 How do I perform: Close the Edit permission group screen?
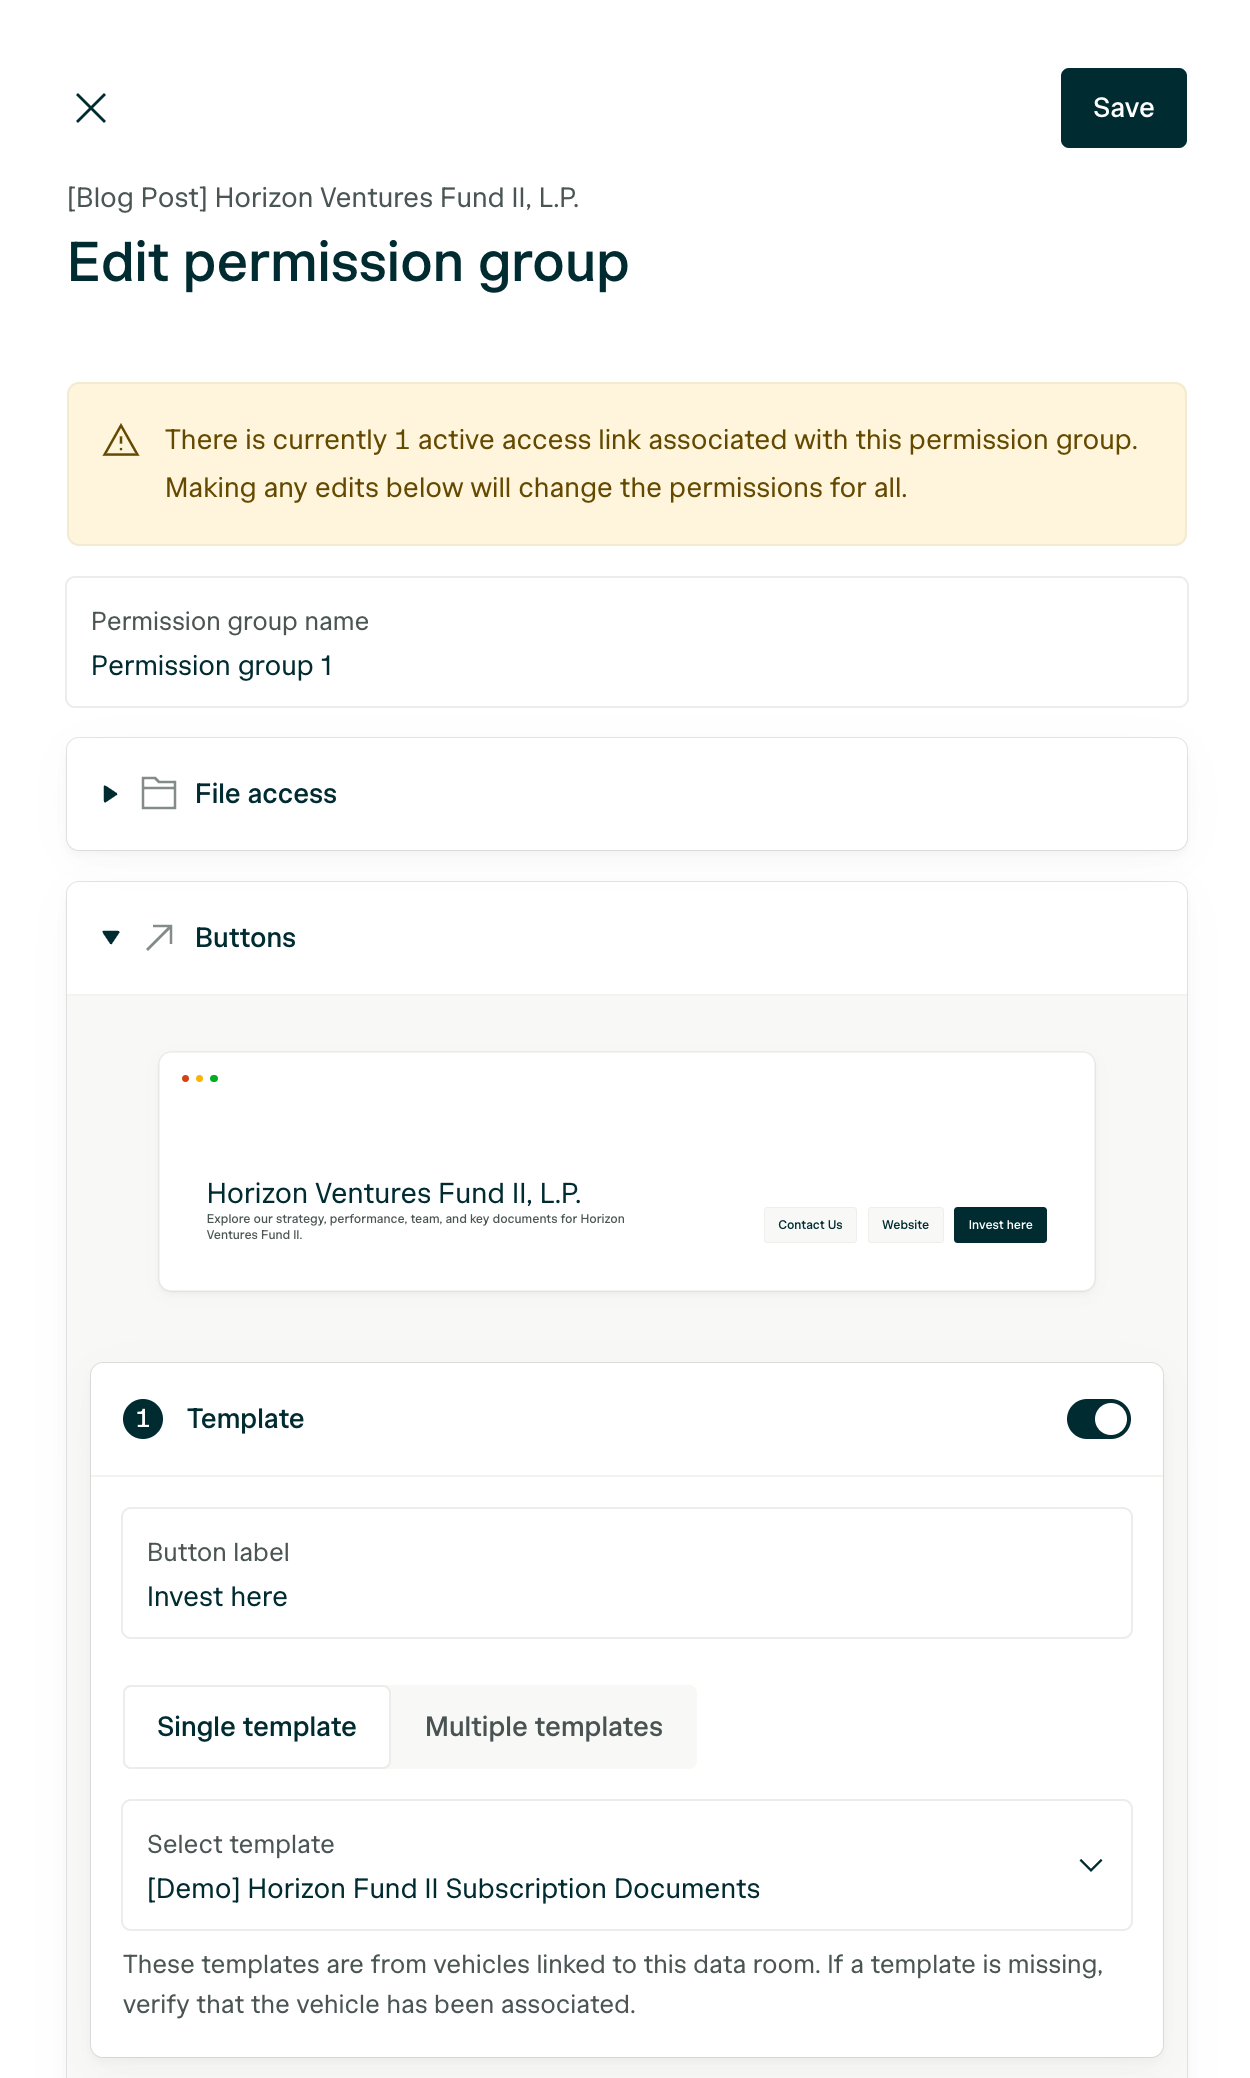click(x=91, y=107)
